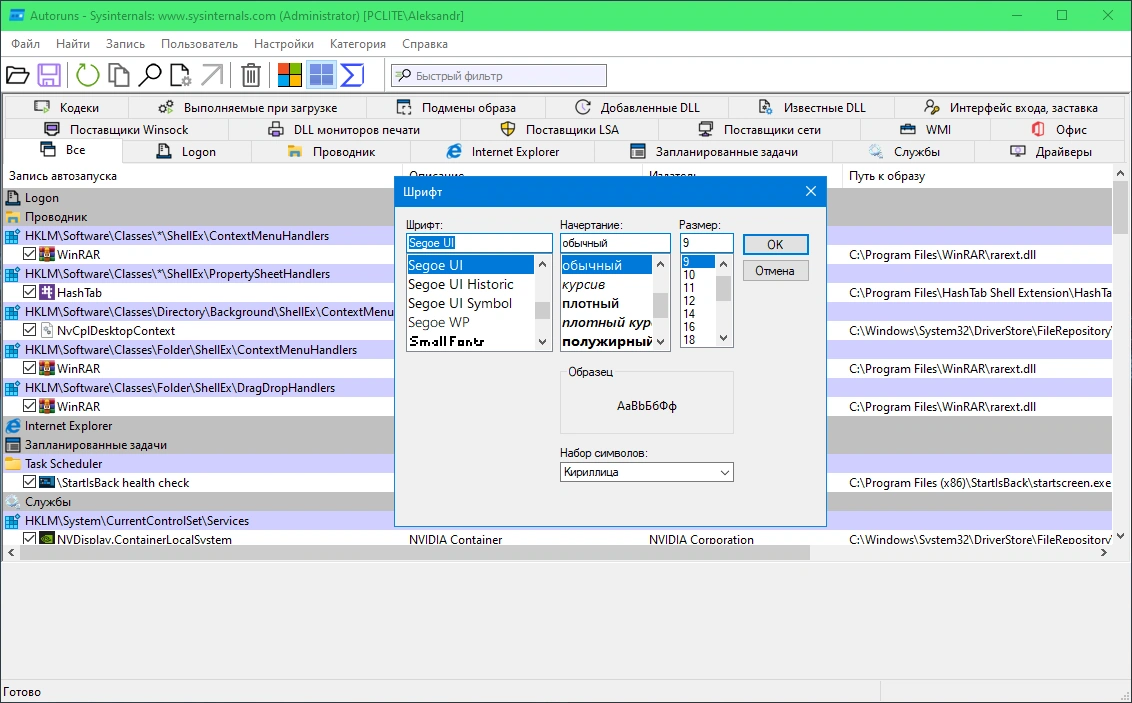Switch to the Кодеки tab
The image size is (1132, 703).
pyautogui.click(x=66, y=108)
